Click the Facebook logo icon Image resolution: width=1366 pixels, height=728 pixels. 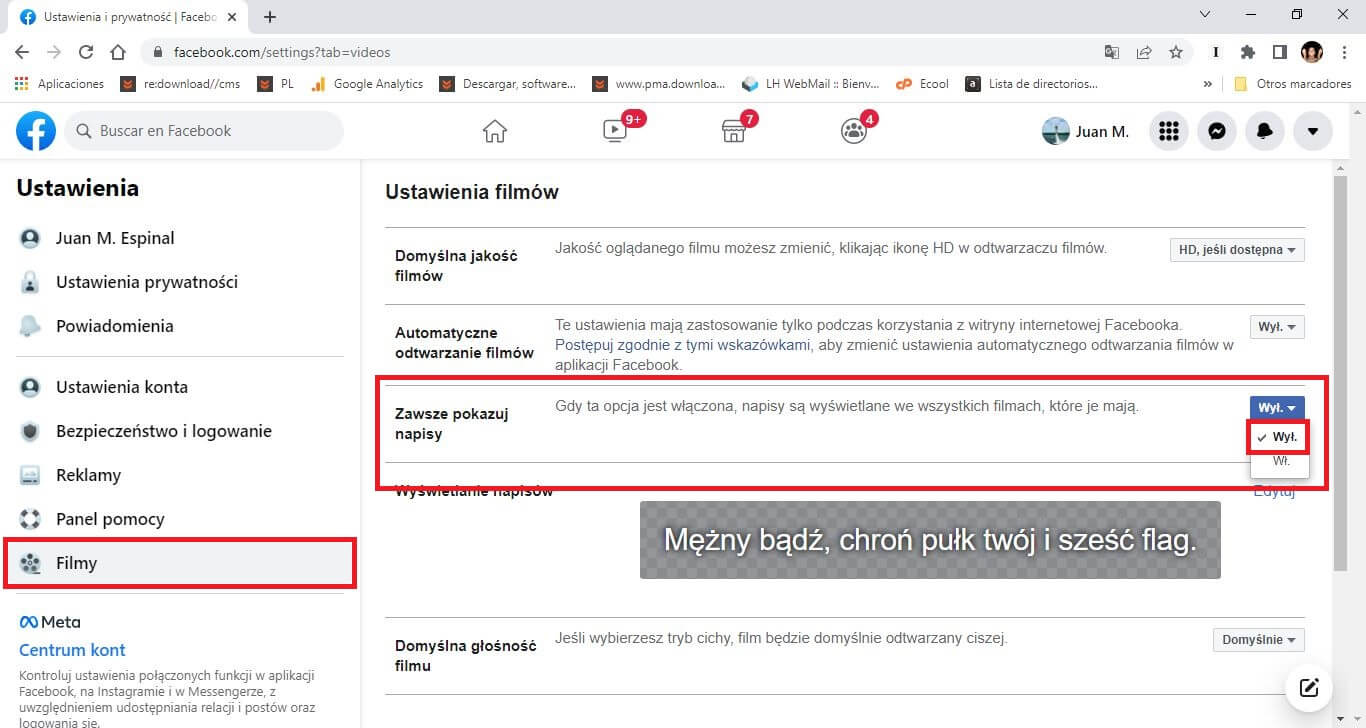pyautogui.click(x=36, y=131)
